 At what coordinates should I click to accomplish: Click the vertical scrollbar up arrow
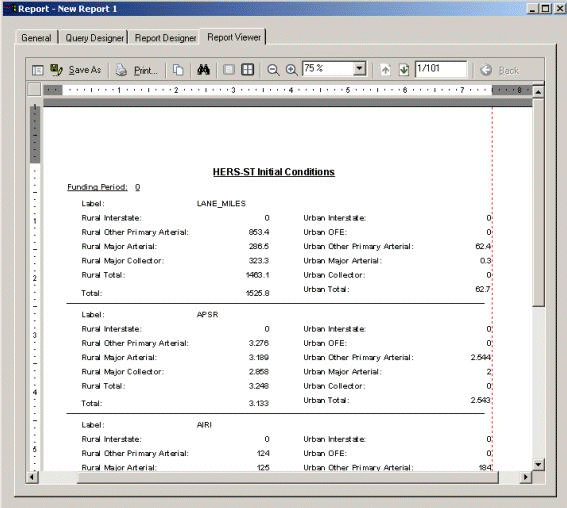point(538,92)
